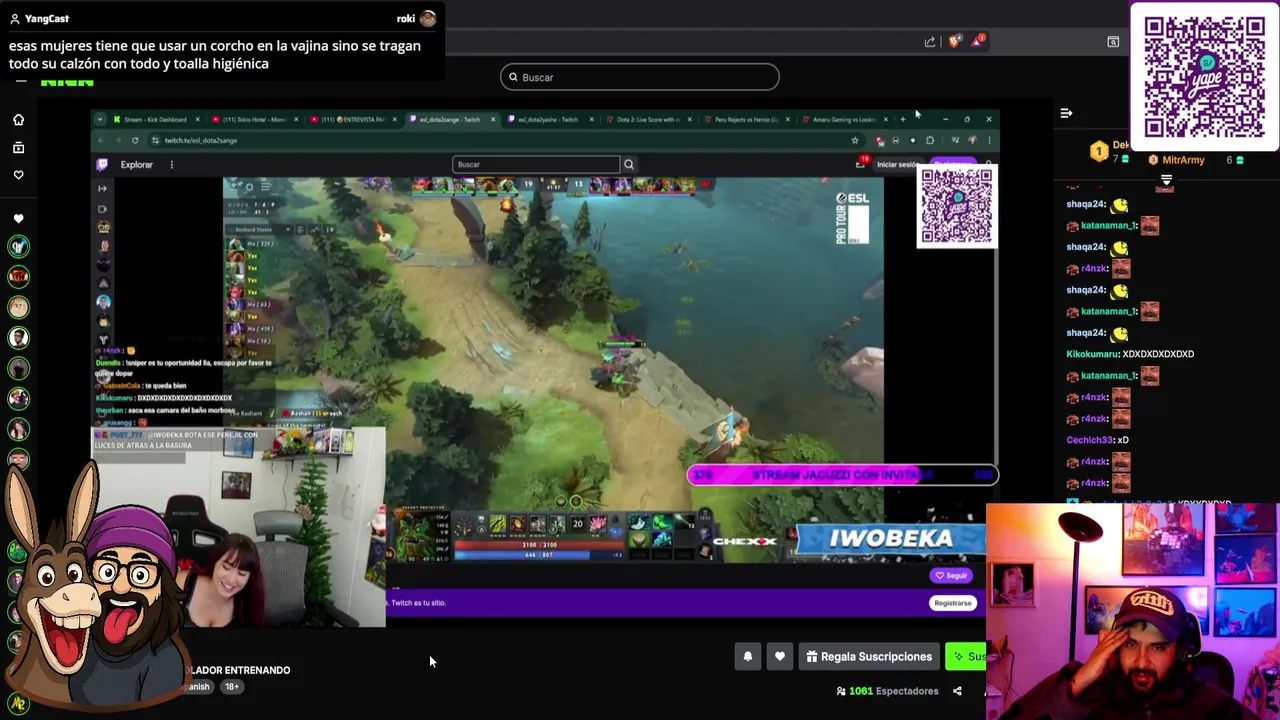Select 'Stream - Kick Dashboard' browser tab
Viewport: 1280px width, 720px height.
point(155,119)
